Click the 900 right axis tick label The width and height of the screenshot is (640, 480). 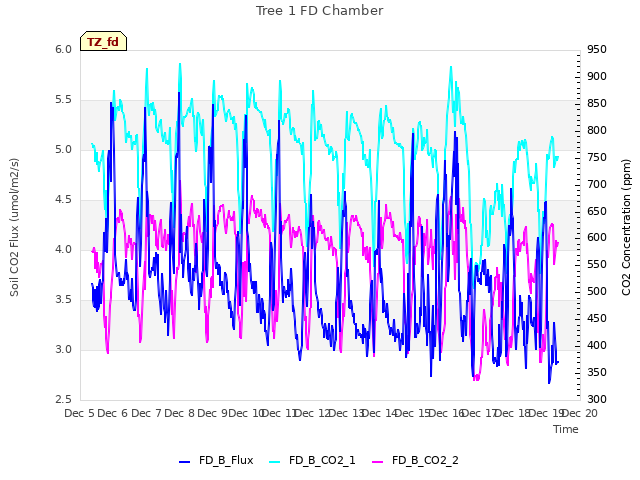pyautogui.click(x=597, y=77)
